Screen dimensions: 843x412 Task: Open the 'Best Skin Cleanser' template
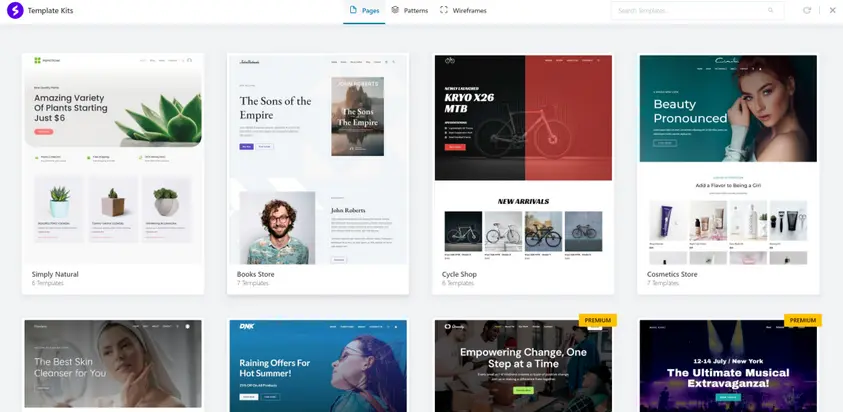point(113,365)
